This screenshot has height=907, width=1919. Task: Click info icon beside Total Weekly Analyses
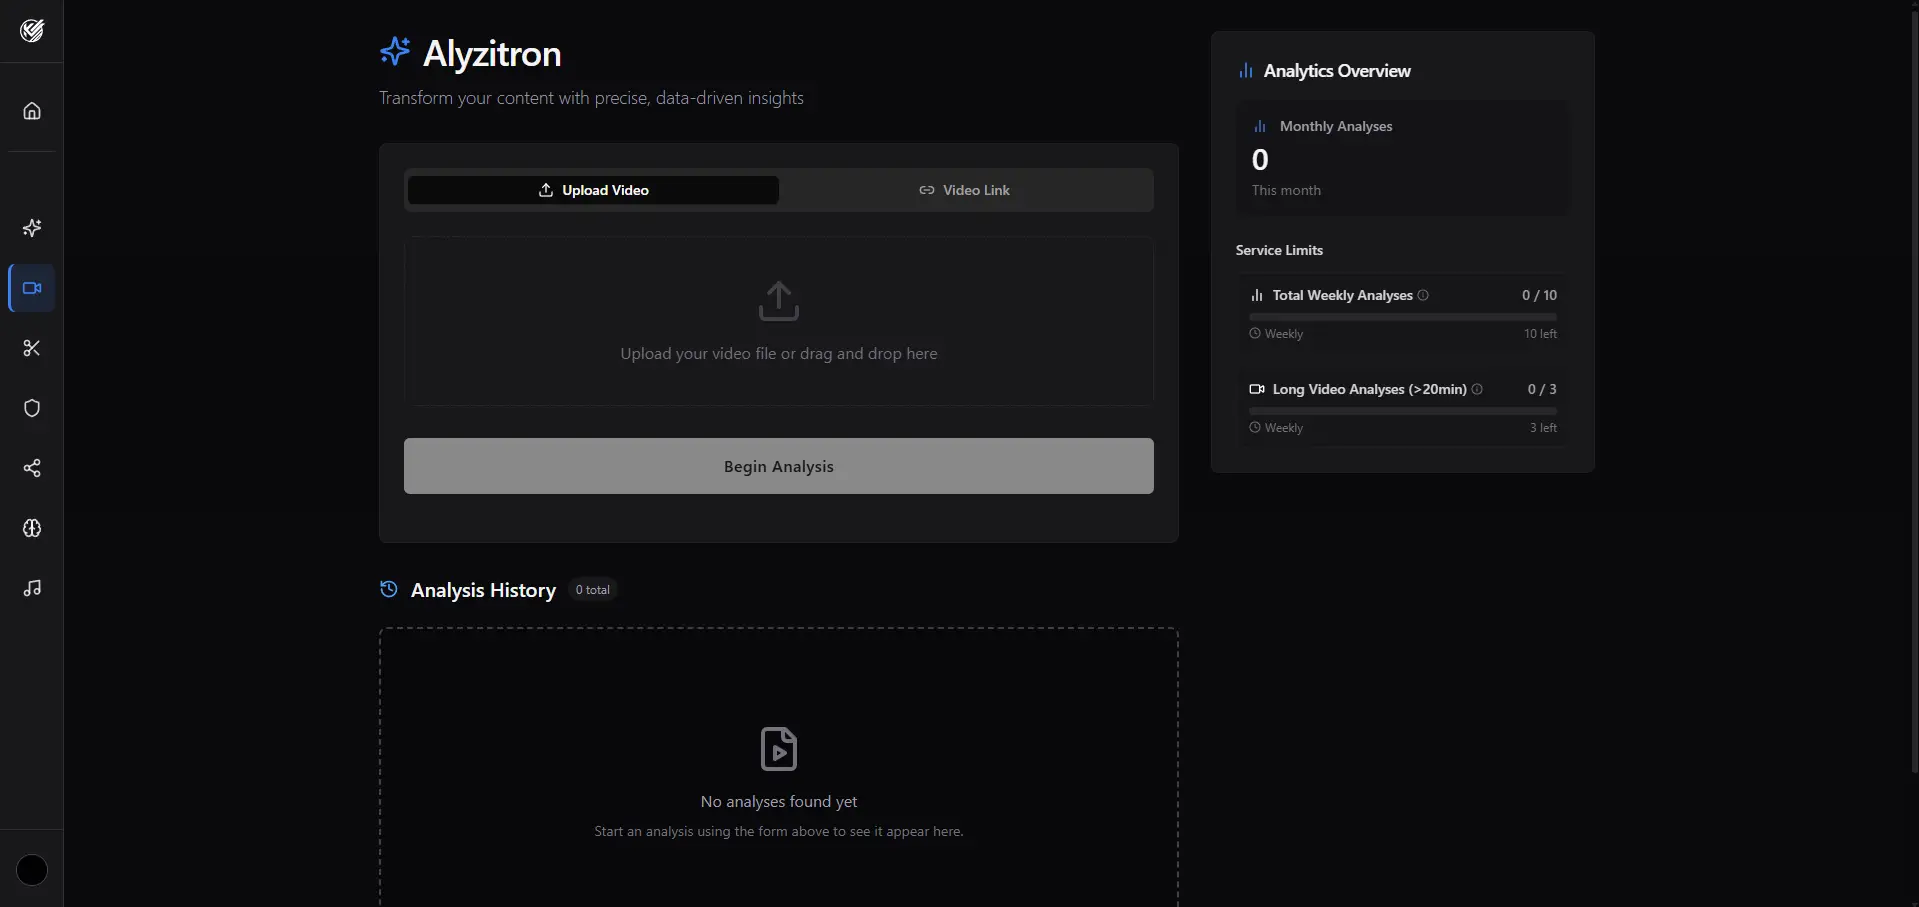click(1423, 295)
